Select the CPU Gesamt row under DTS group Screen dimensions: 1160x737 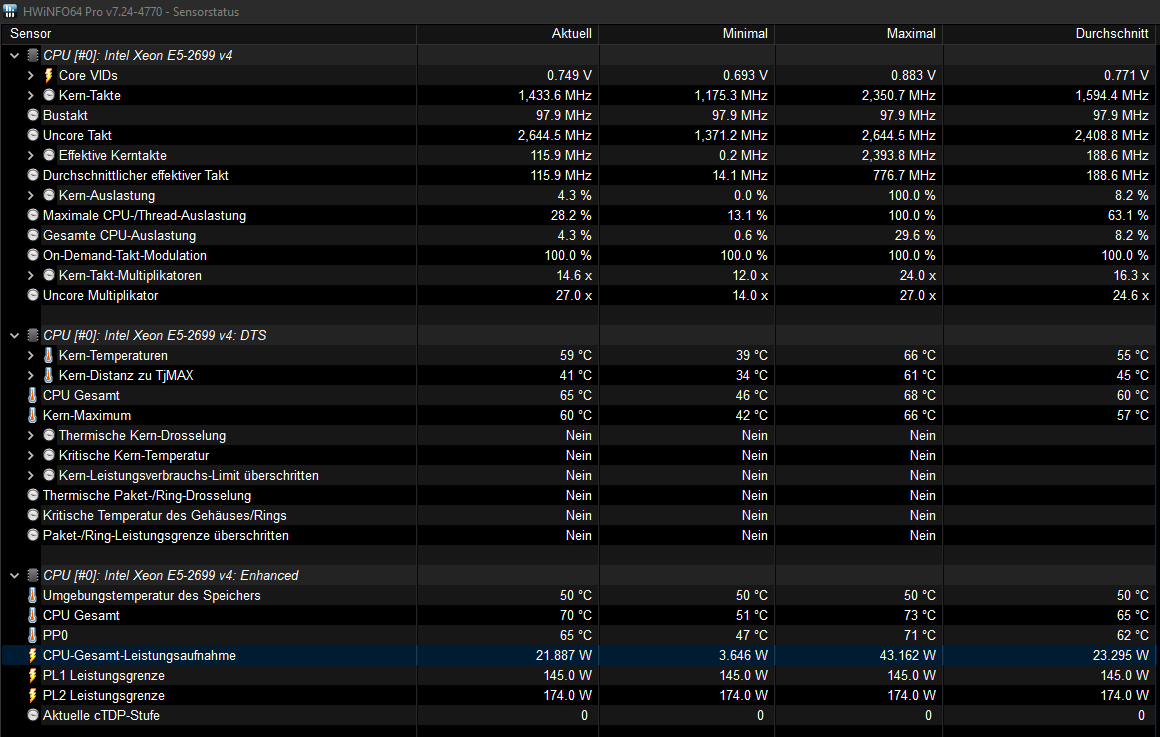580,395
